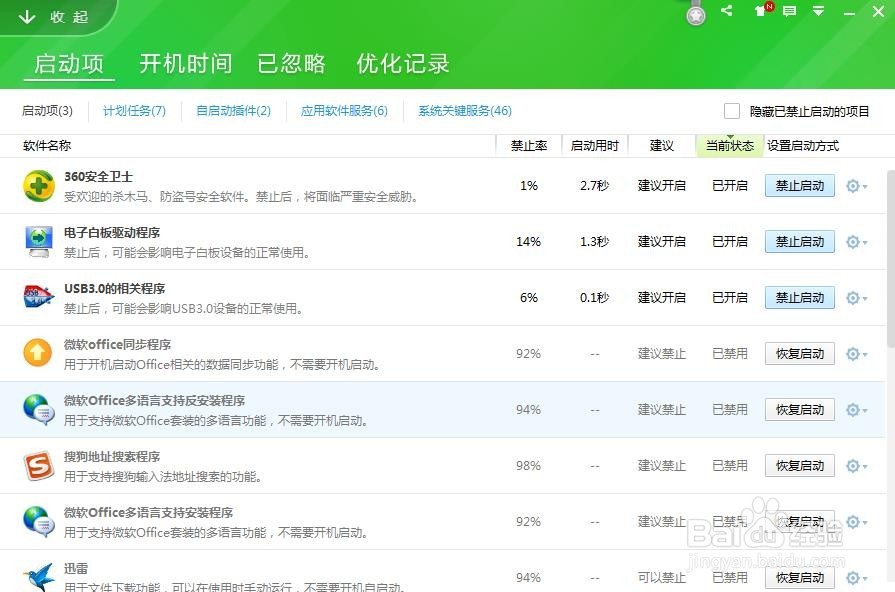The height and width of the screenshot is (592, 895).
Task: Sort by the 当前状态 column header
Action: click(x=729, y=146)
